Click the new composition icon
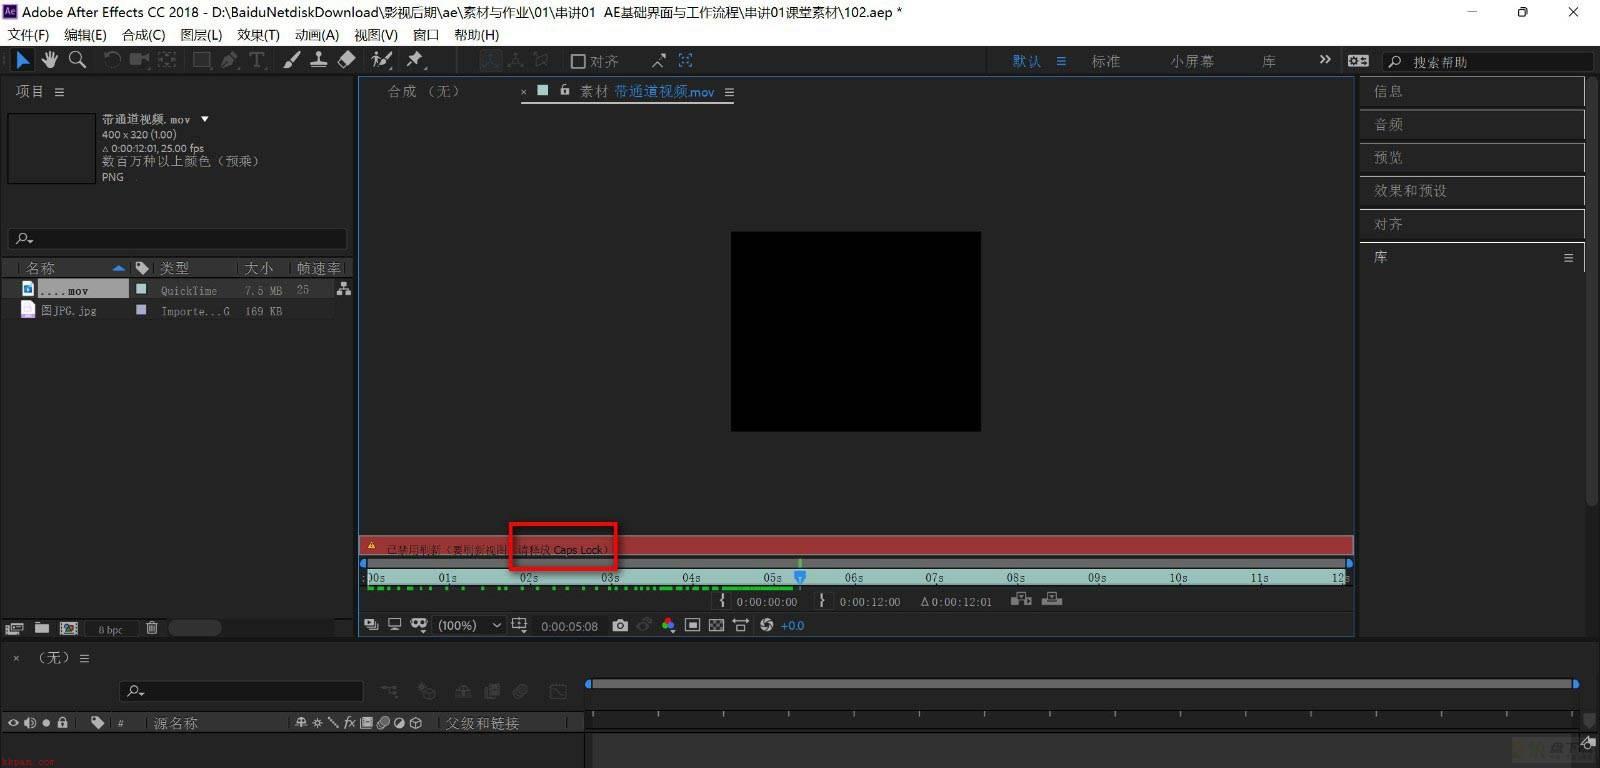Viewport: 1600px width, 768px height. coord(69,628)
